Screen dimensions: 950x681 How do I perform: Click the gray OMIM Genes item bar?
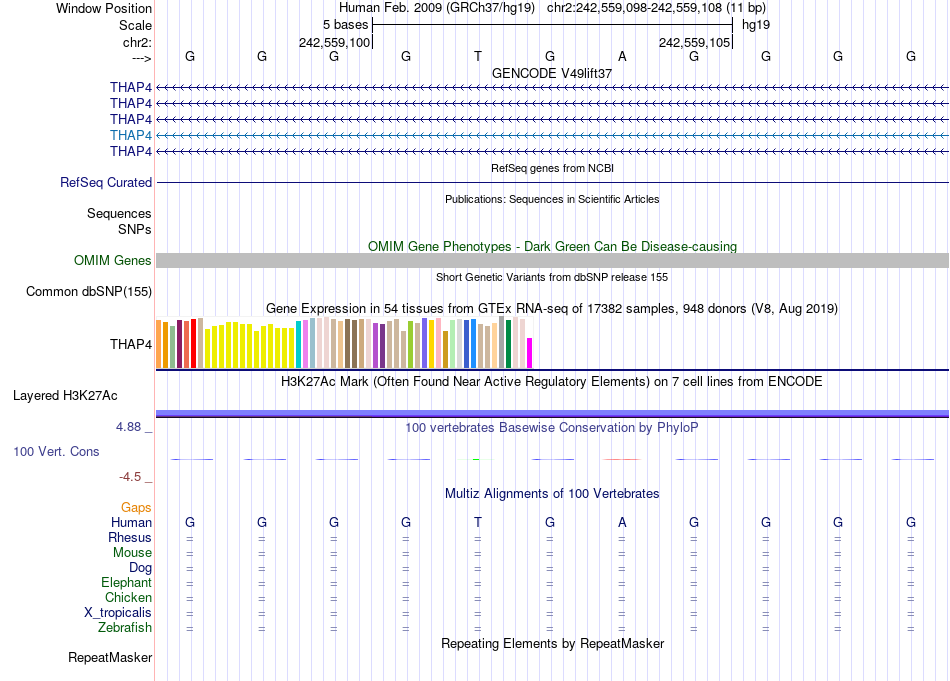pos(552,261)
